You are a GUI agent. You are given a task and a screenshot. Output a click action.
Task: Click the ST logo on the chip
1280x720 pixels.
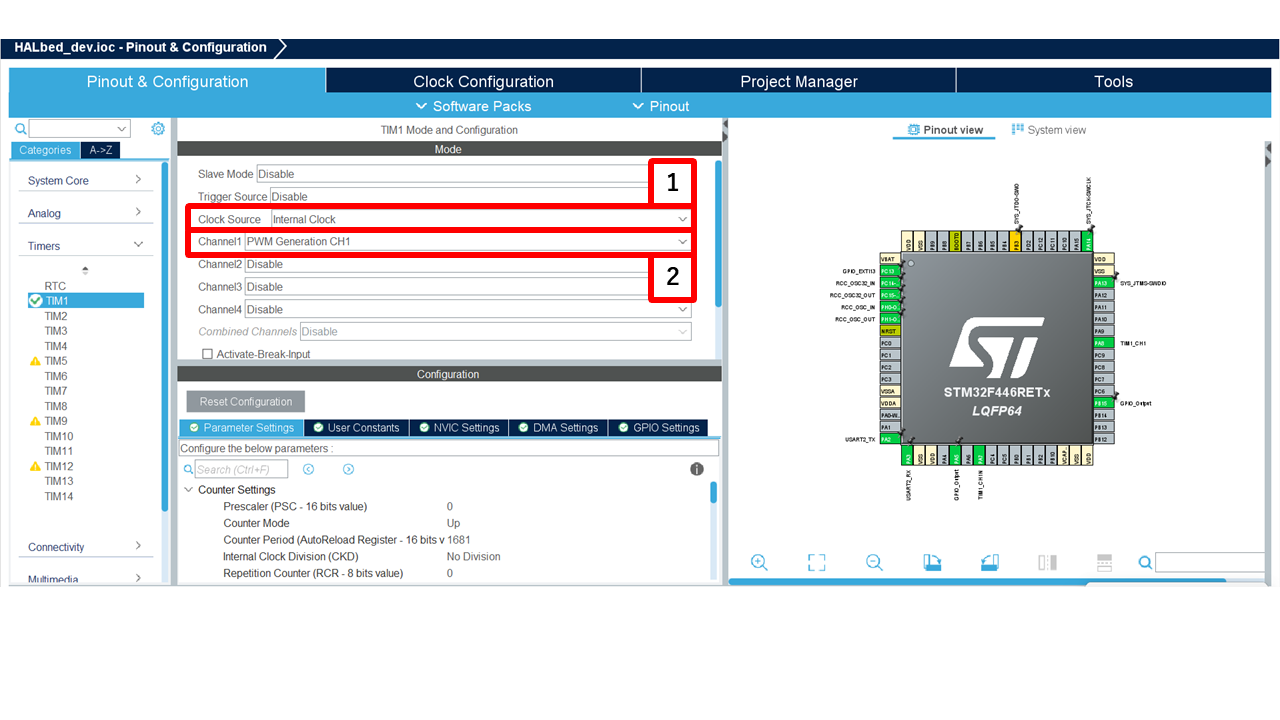coord(996,346)
